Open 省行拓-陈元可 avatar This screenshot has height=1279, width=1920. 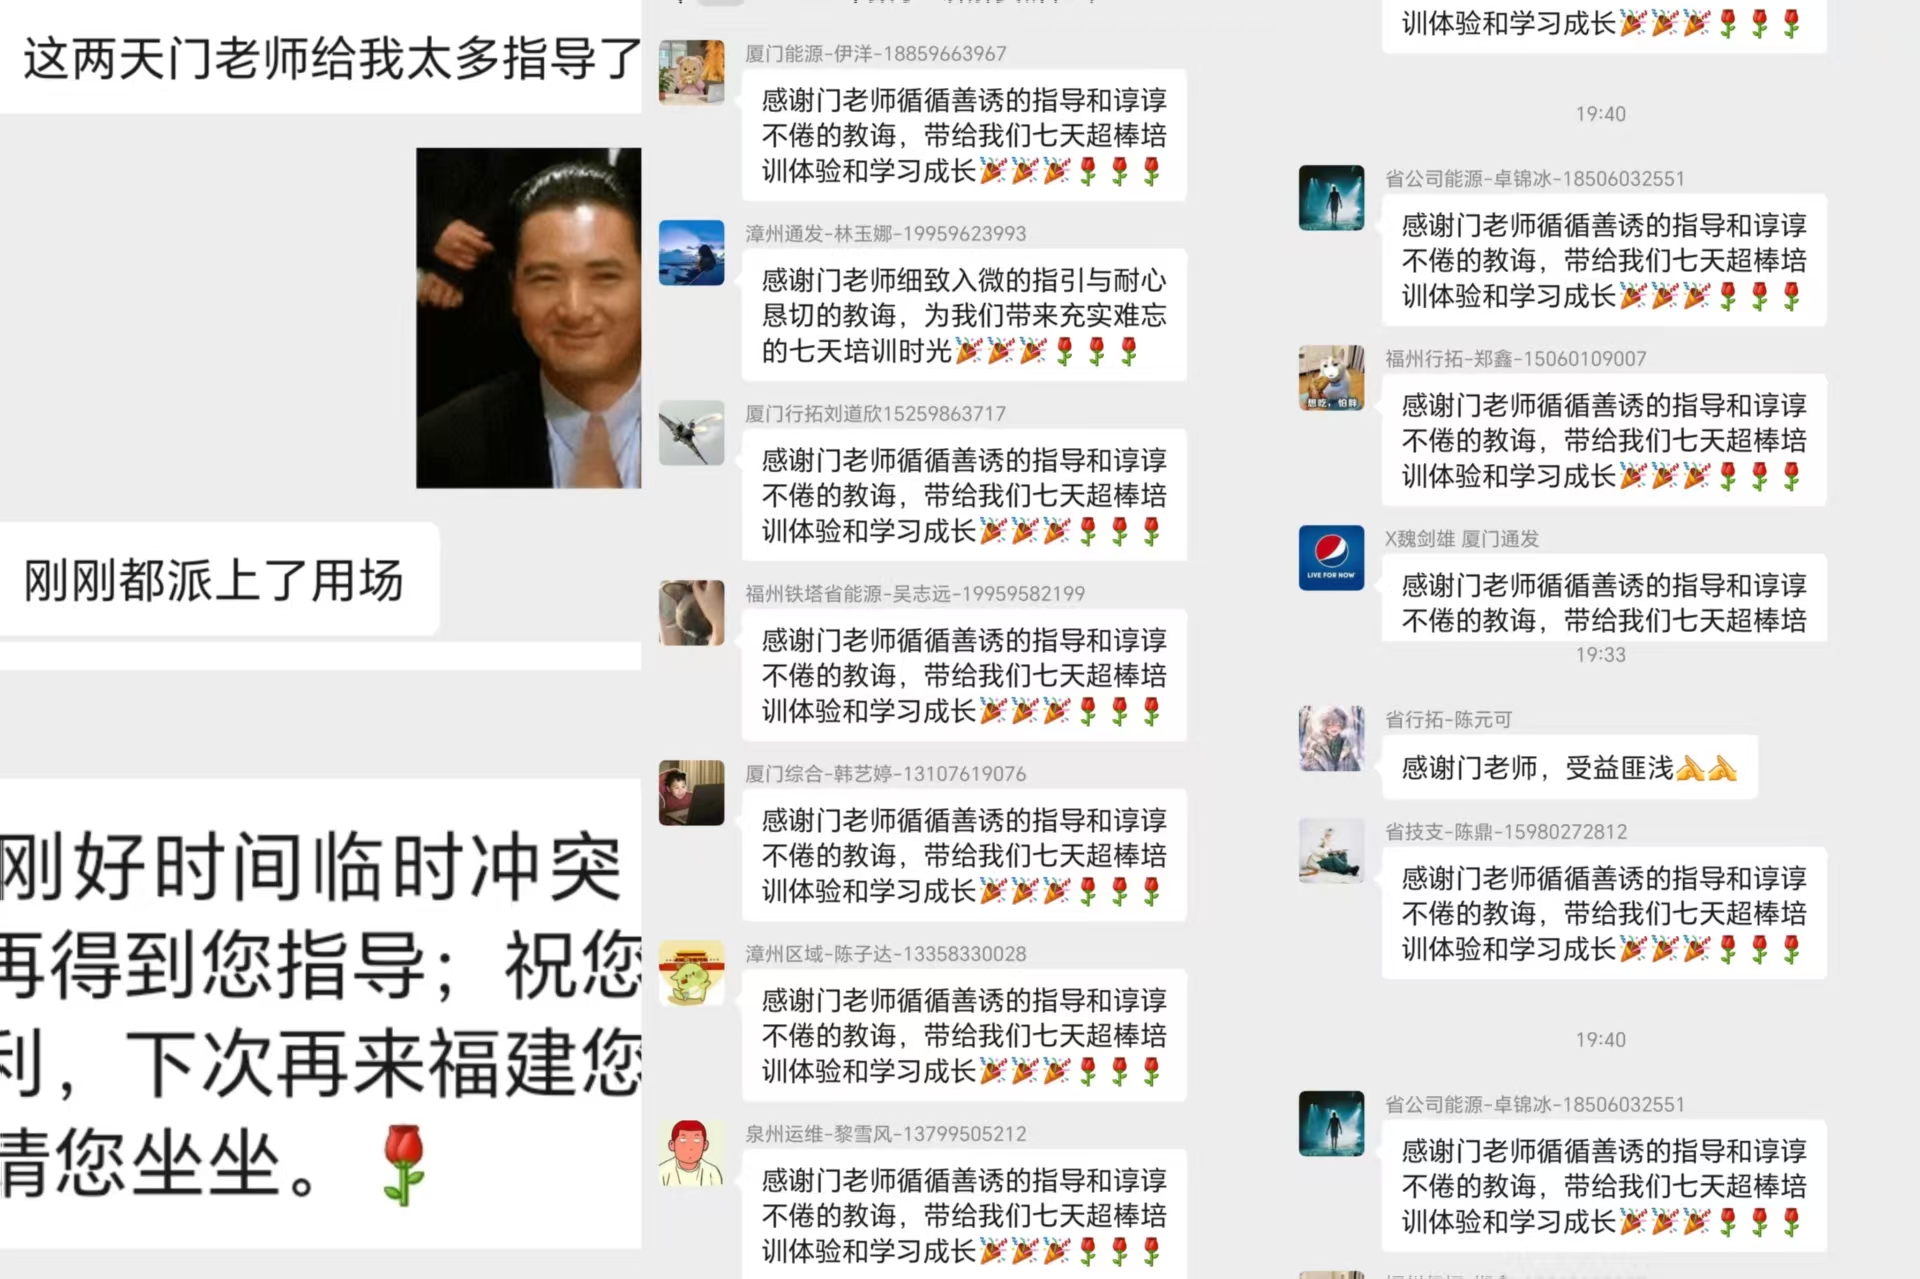click(1331, 738)
